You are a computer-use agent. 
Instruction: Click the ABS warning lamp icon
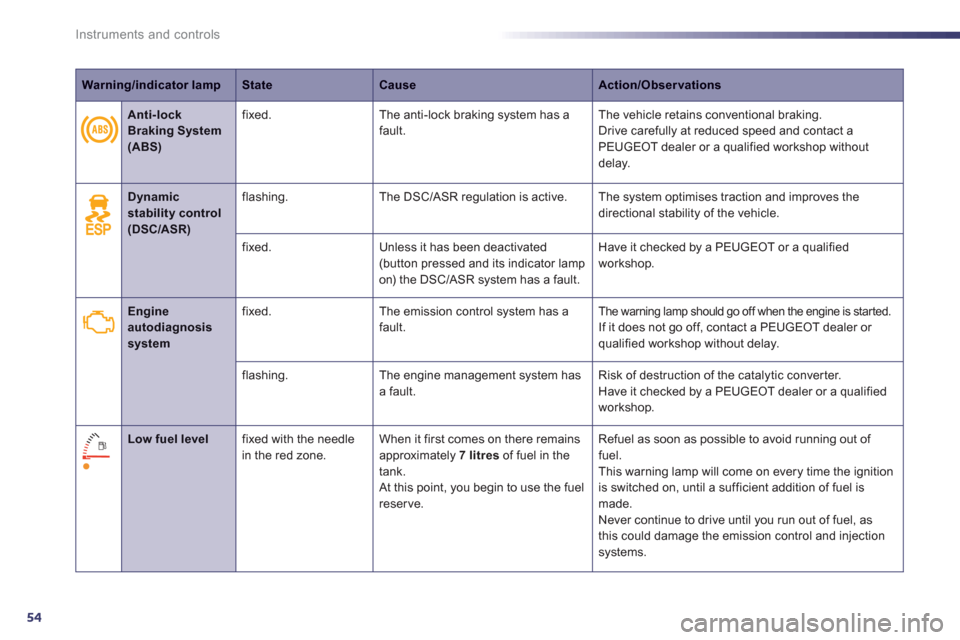(x=99, y=130)
